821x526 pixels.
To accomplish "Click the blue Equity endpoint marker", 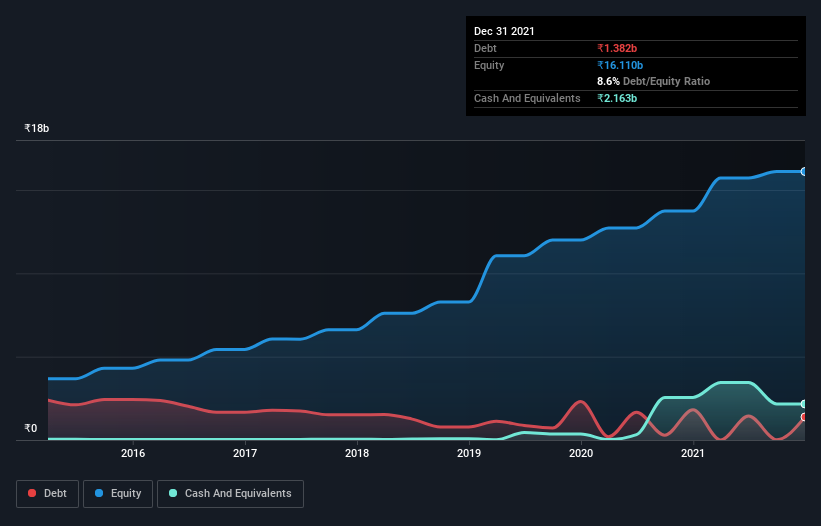I will (x=804, y=172).
